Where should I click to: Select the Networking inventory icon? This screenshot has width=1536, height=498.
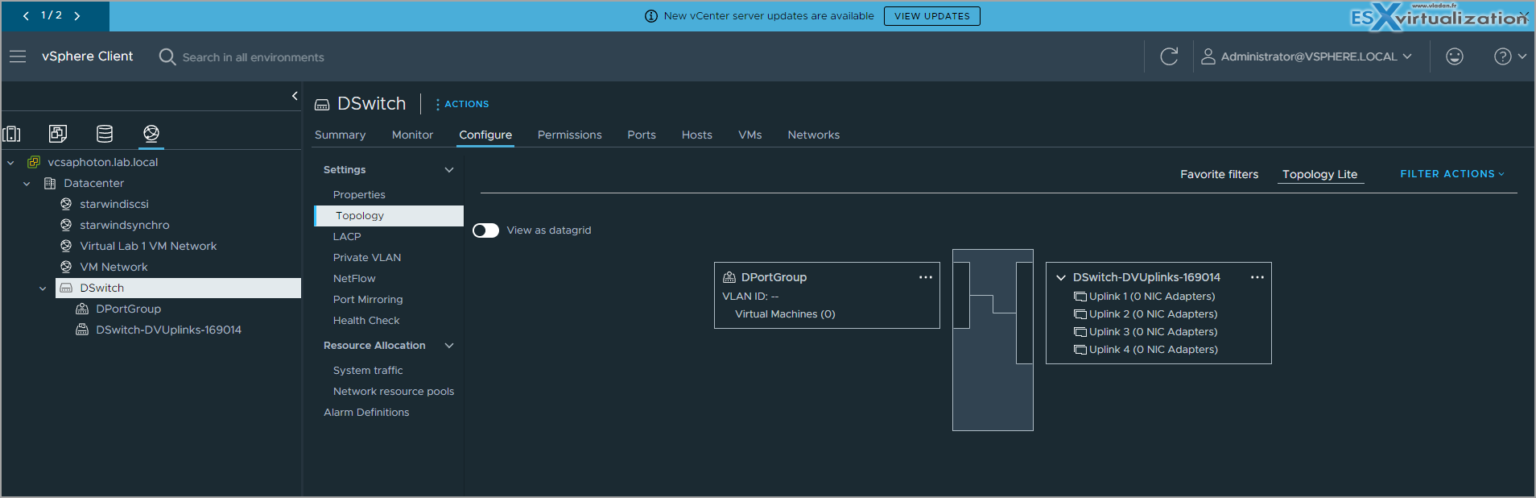pos(151,134)
